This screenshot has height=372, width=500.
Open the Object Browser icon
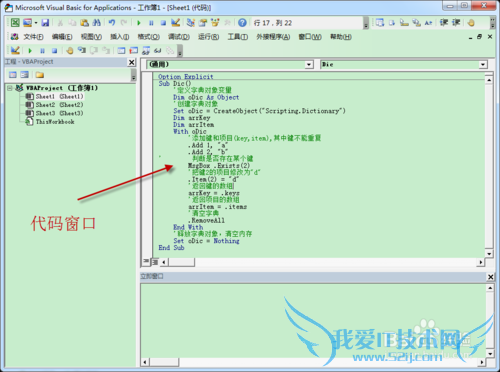point(215,23)
